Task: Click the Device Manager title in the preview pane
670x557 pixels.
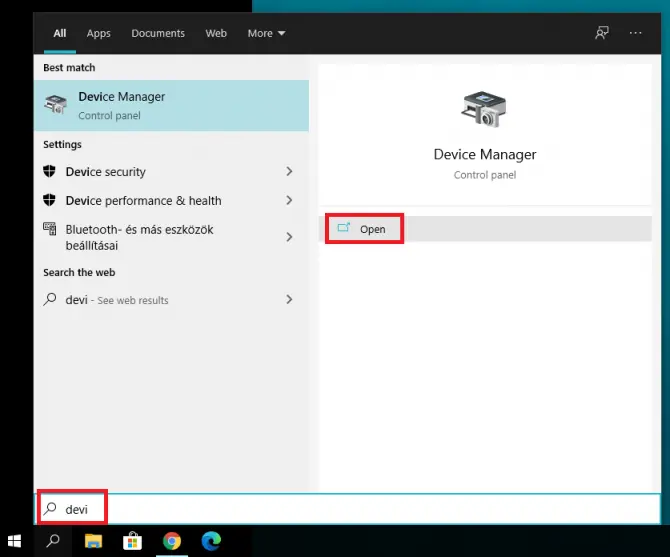Action: point(485,154)
